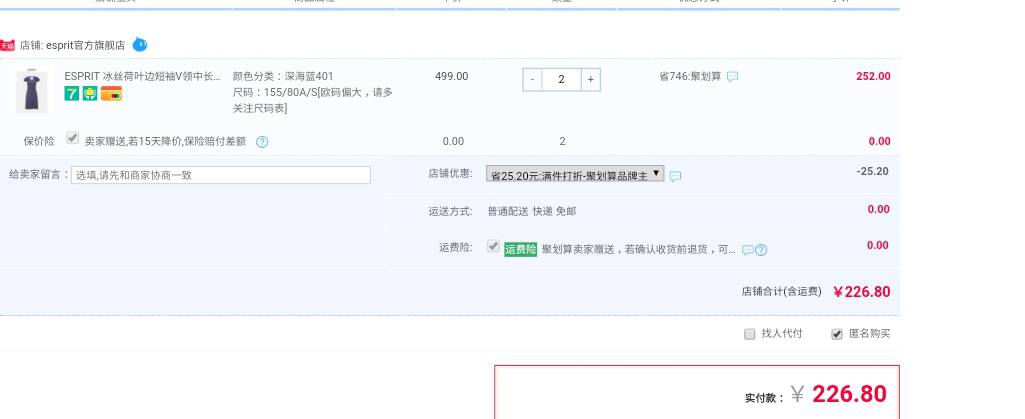Click the -25.20 discount amount
Screen dimensions: 1025x419
pos(873,171)
